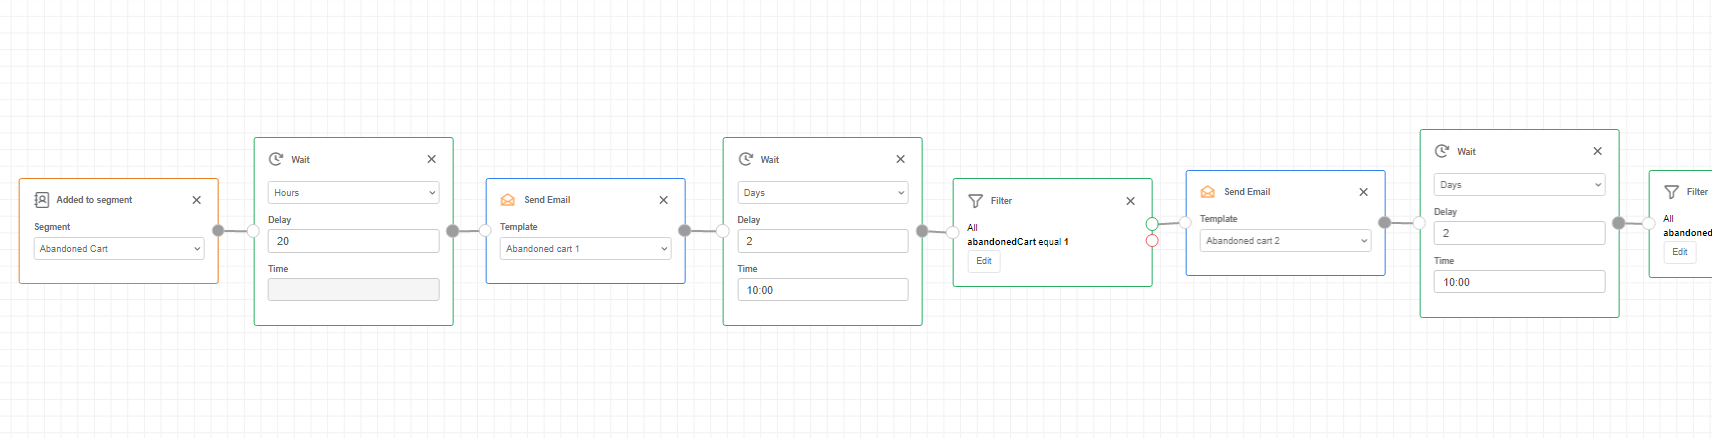This screenshot has width=1713, height=438.
Task: Expand the Hours unit dropdown in the first Wait node
Action: (353, 193)
